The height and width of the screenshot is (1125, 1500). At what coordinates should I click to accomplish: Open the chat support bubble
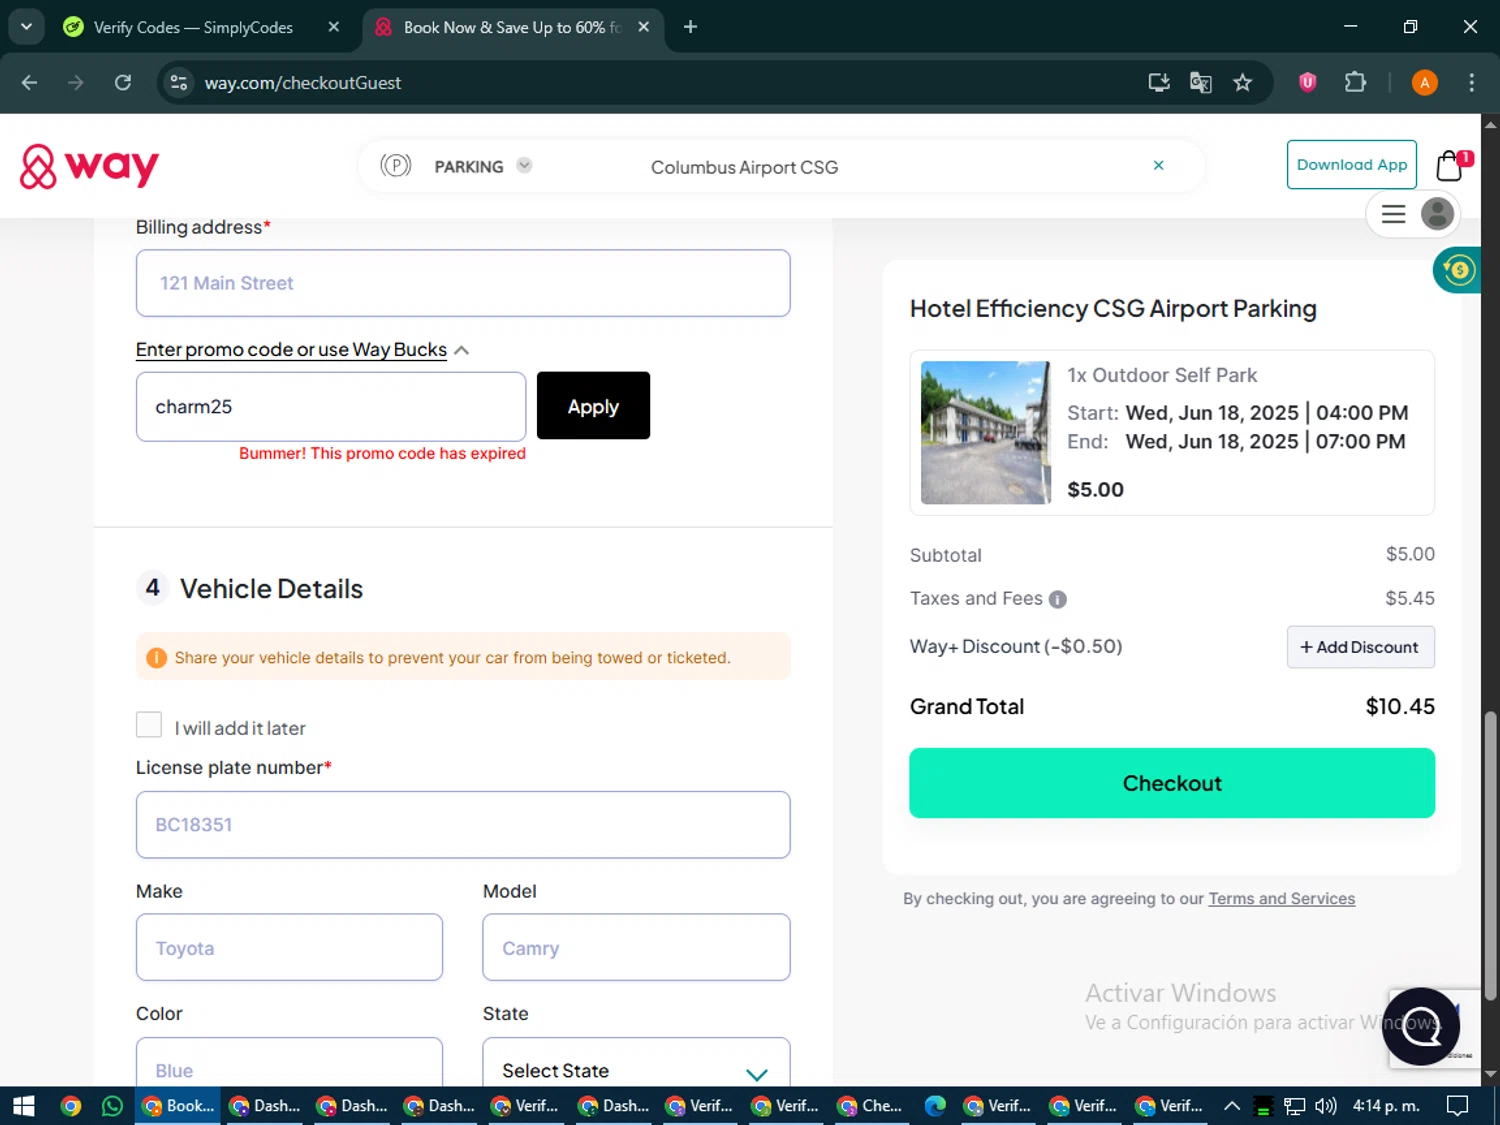point(1421,1026)
